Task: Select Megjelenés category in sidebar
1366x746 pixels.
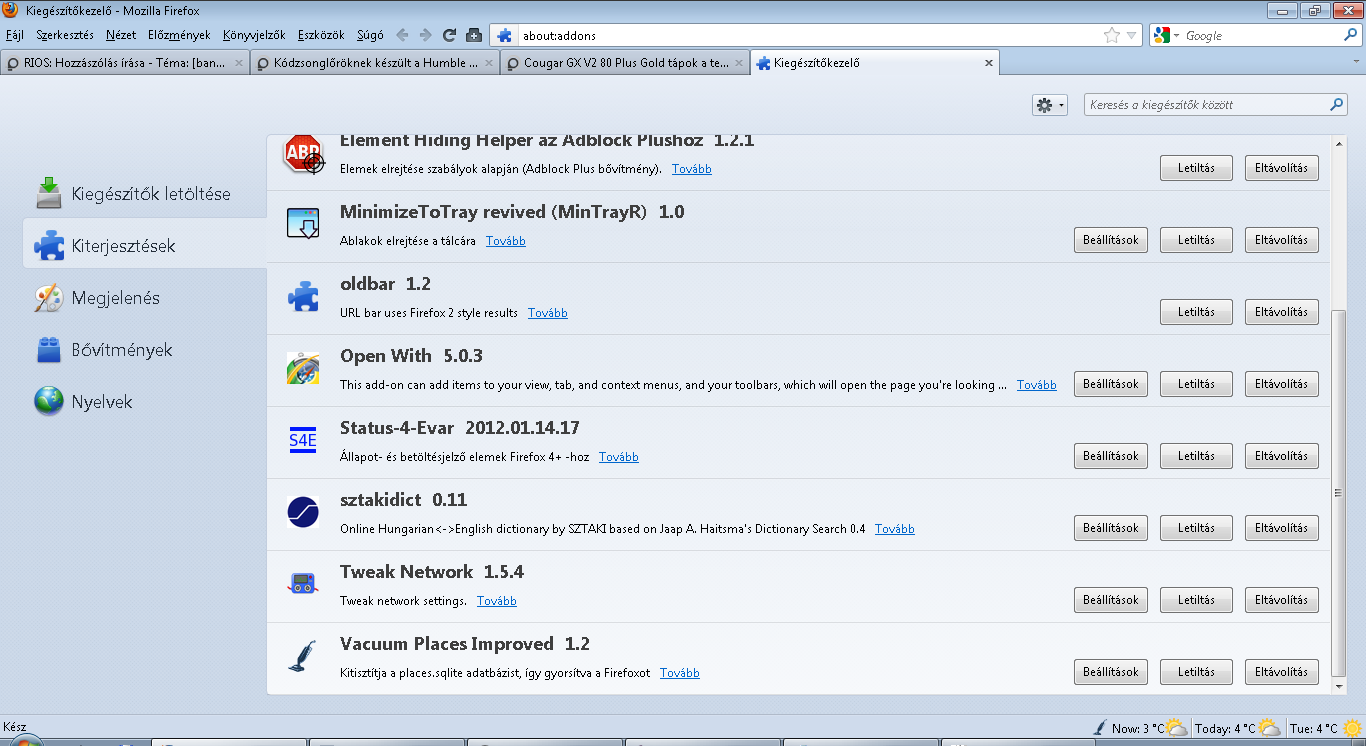Action: (x=145, y=297)
